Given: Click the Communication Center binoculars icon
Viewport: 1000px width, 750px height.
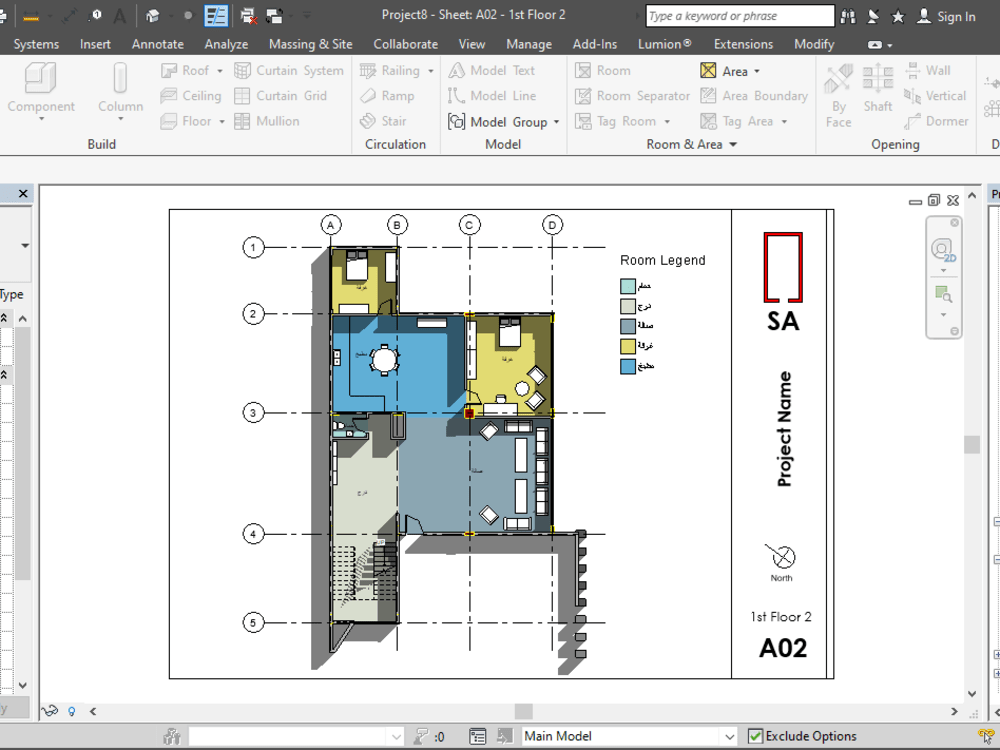Looking at the screenshot, I should pos(848,17).
